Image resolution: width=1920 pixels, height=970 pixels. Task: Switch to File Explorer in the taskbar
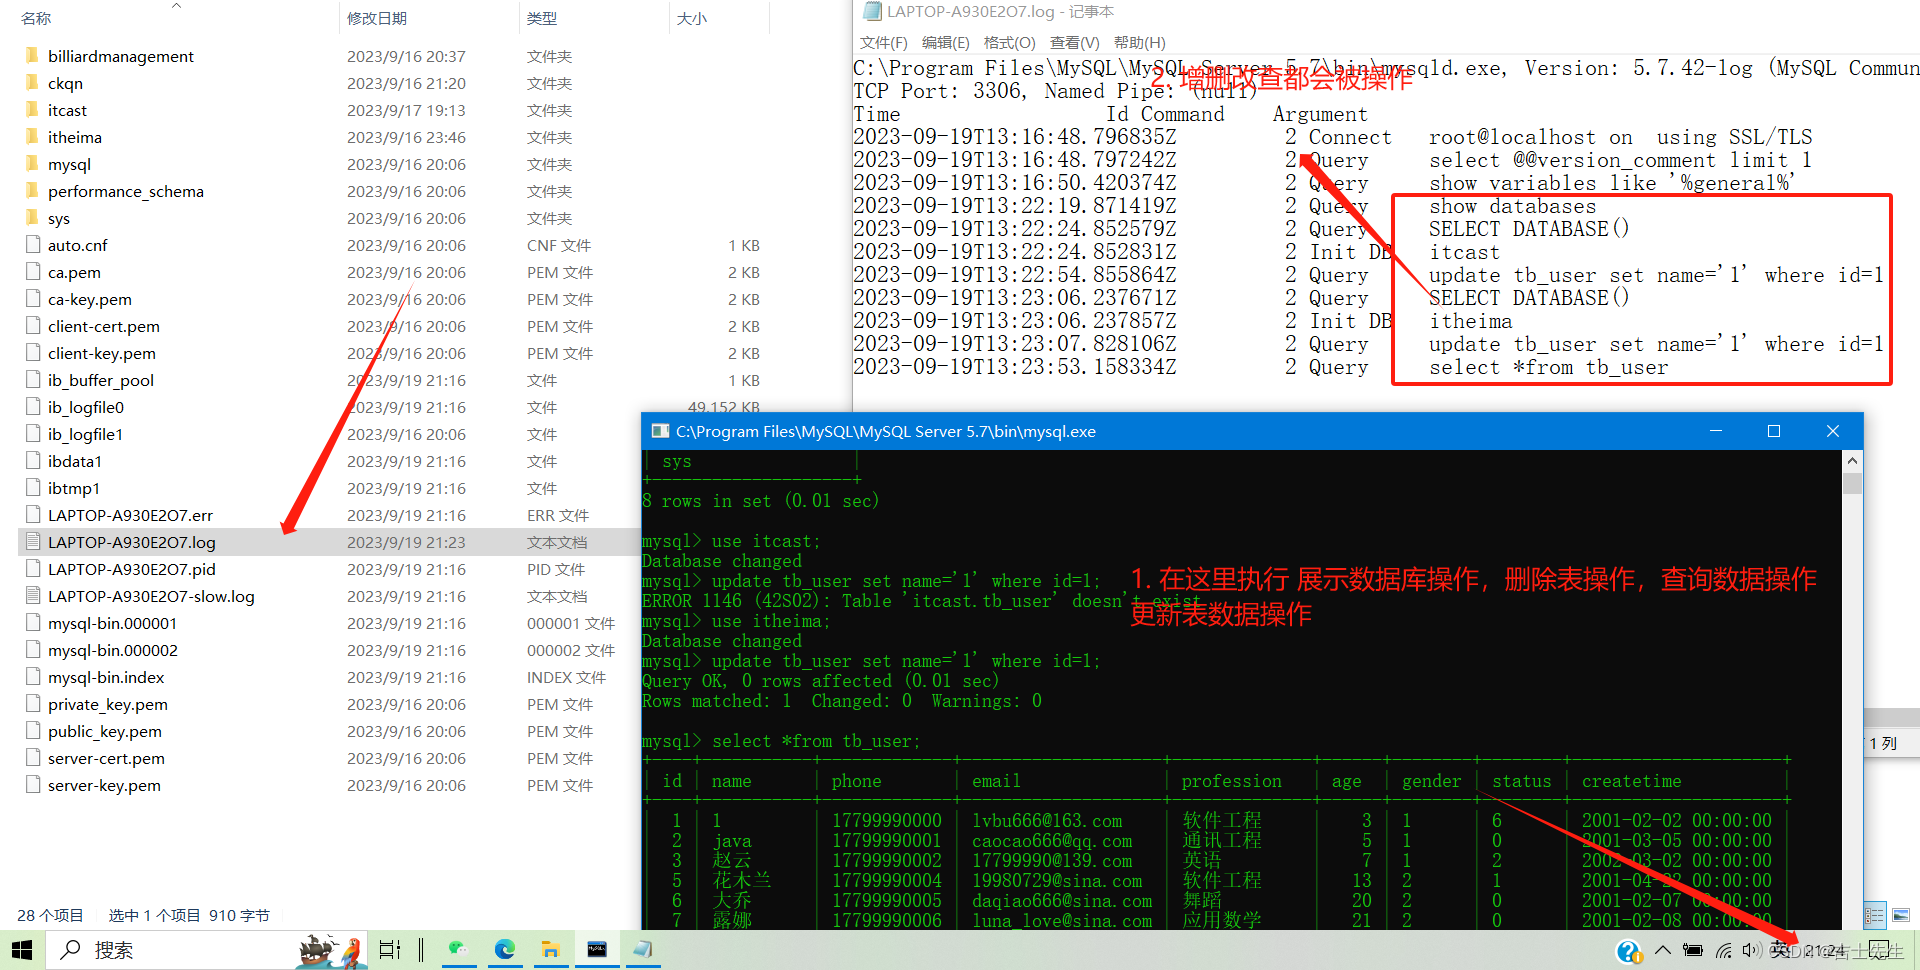(x=550, y=949)
